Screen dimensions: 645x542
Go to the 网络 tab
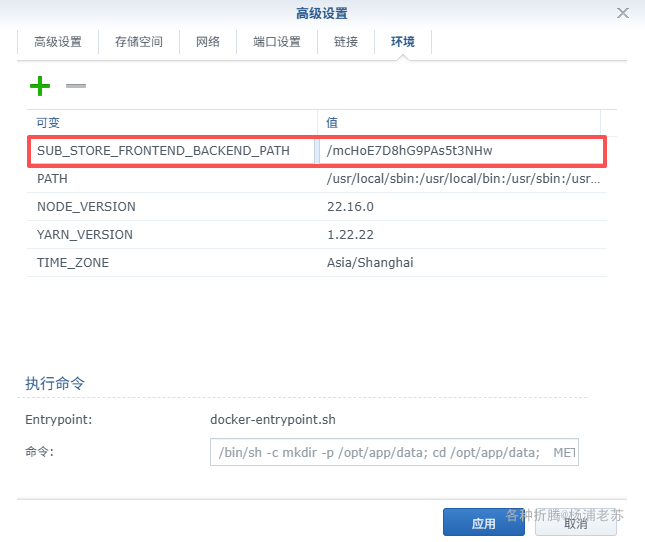click(x=208, y=42)
